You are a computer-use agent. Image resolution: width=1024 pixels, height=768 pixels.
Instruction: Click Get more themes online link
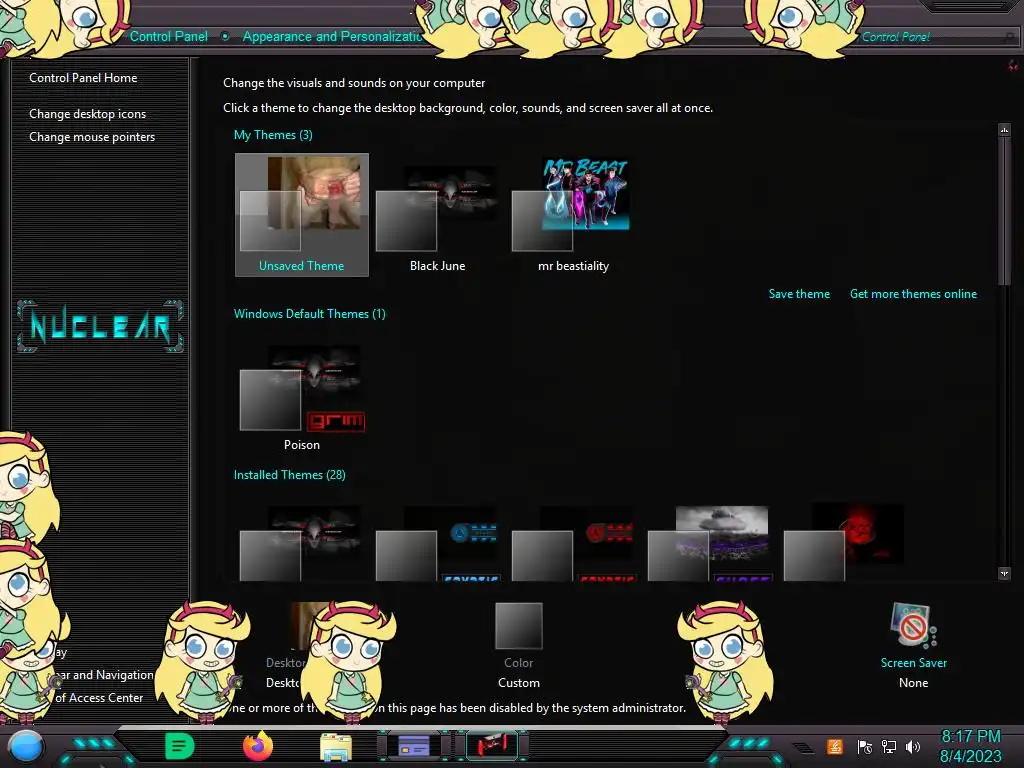pyautogui.click(x=913, y=294)
